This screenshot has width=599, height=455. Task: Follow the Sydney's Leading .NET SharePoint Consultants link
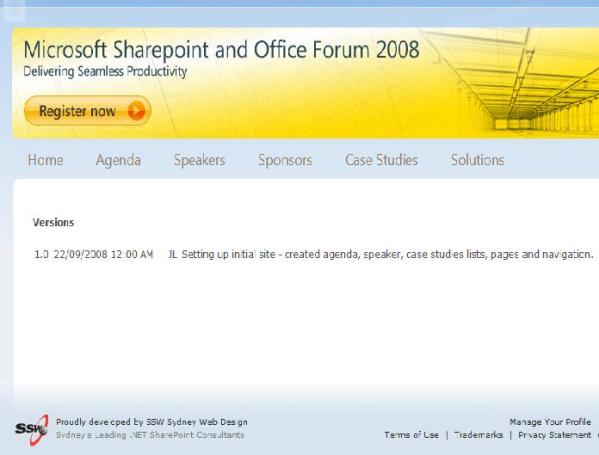(150, 435)
